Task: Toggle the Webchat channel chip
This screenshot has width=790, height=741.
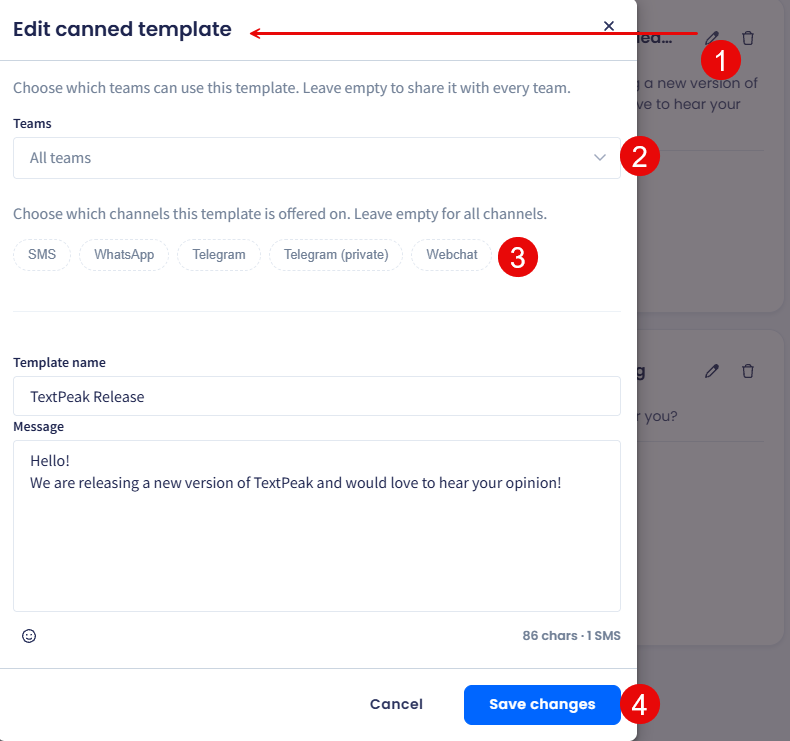Action: pyautogui.click(x=451, y=254)
